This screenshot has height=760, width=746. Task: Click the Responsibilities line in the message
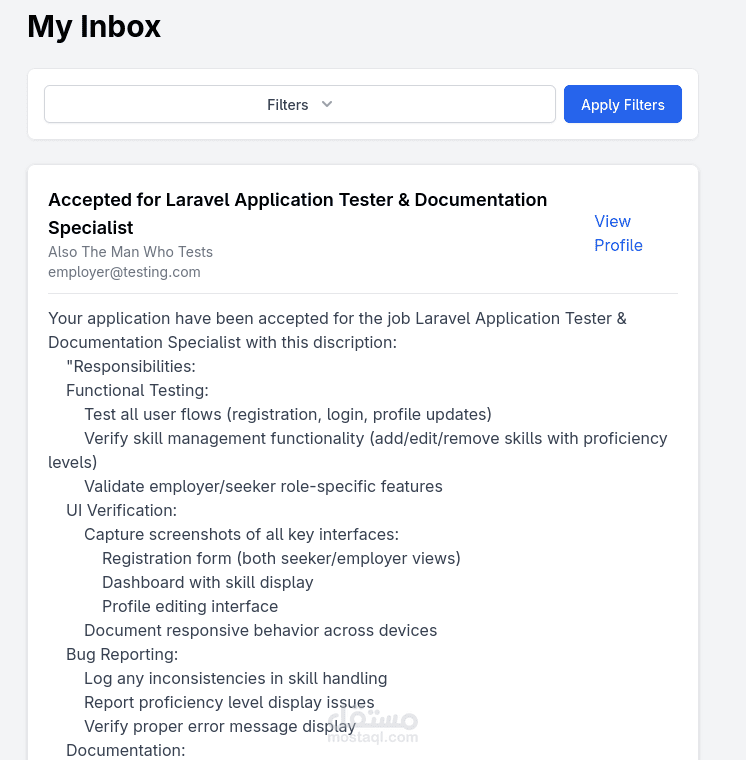131,366
